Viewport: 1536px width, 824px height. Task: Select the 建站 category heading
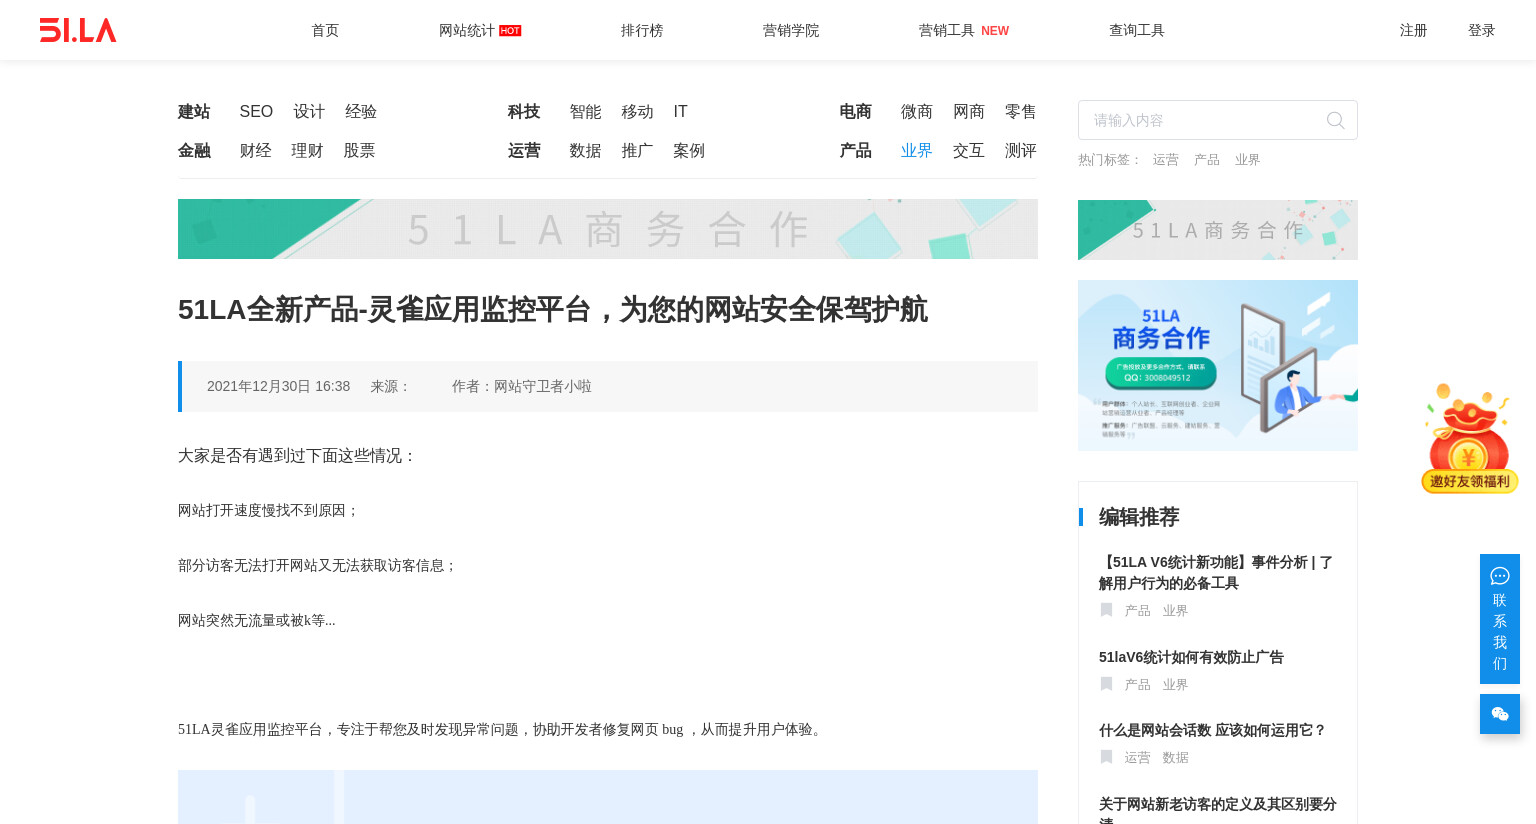pyautogui.click(x=194, y=112)
